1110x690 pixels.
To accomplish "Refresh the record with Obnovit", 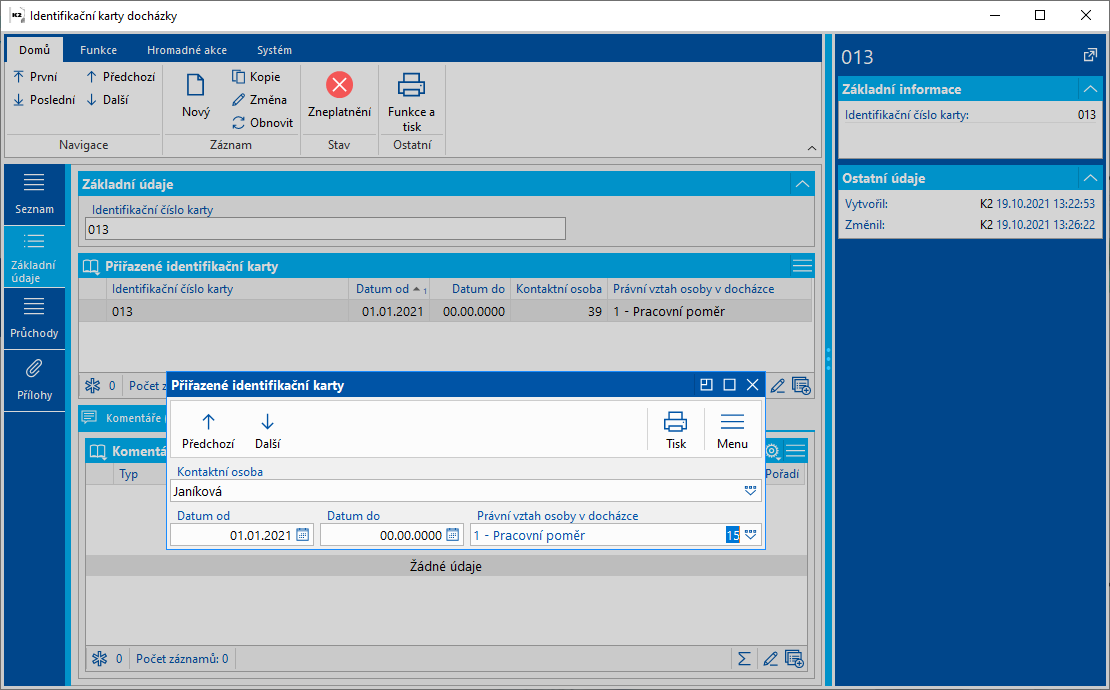I will (x=263, y=122).
